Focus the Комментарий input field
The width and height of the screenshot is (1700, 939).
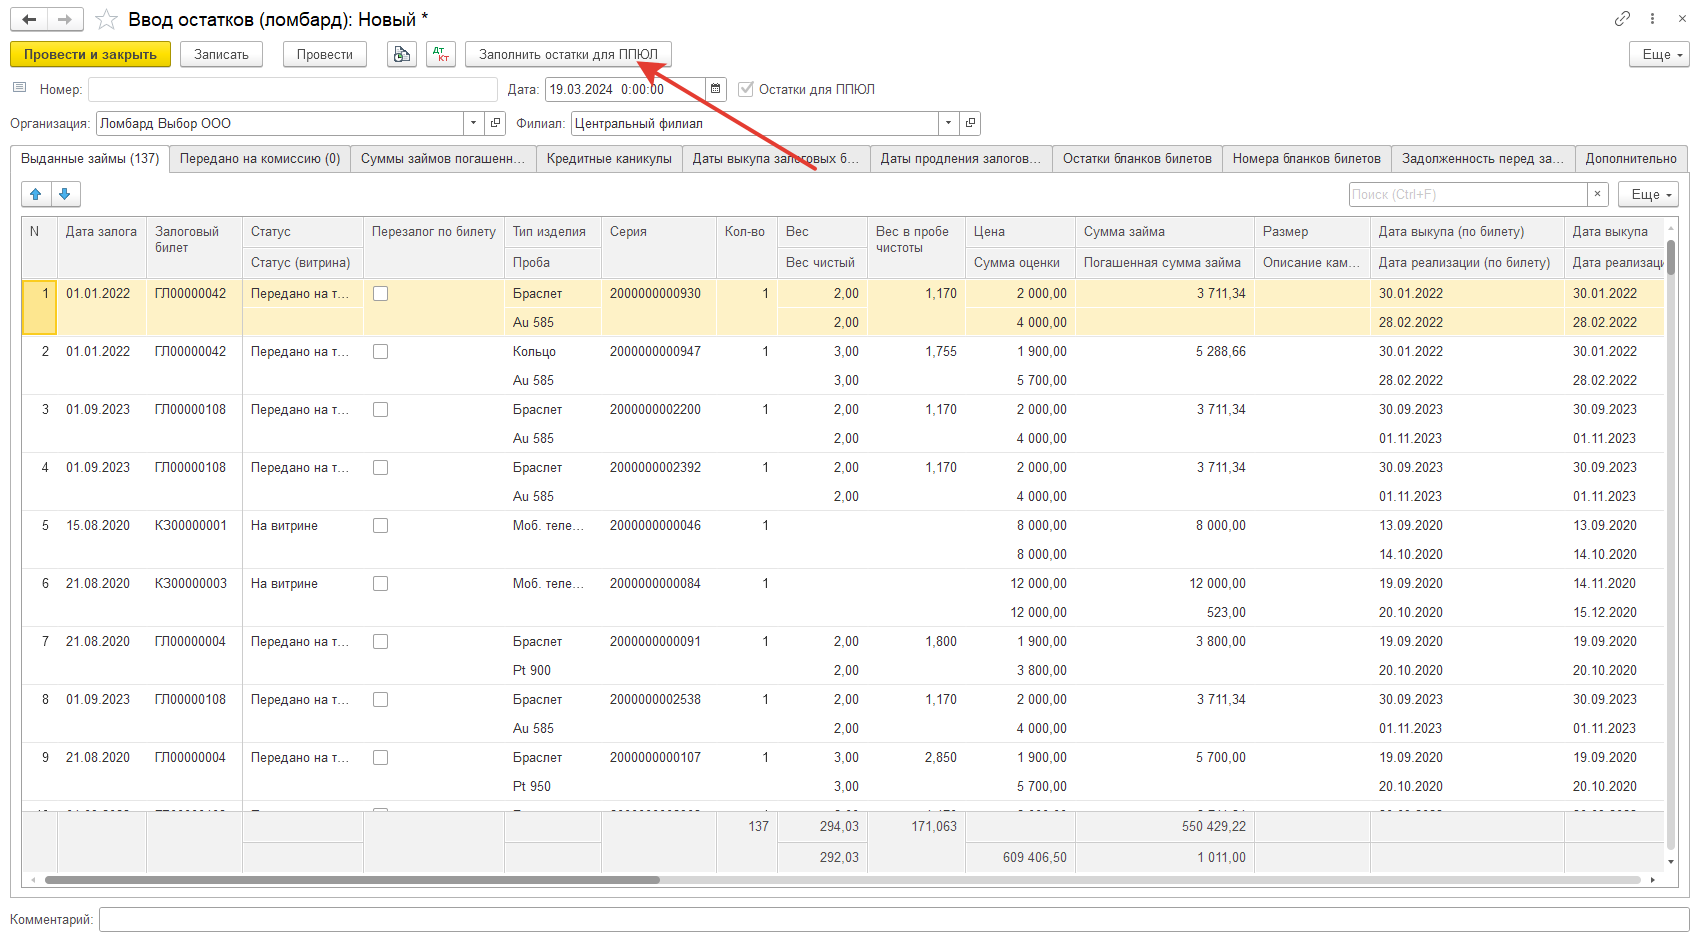894,919
